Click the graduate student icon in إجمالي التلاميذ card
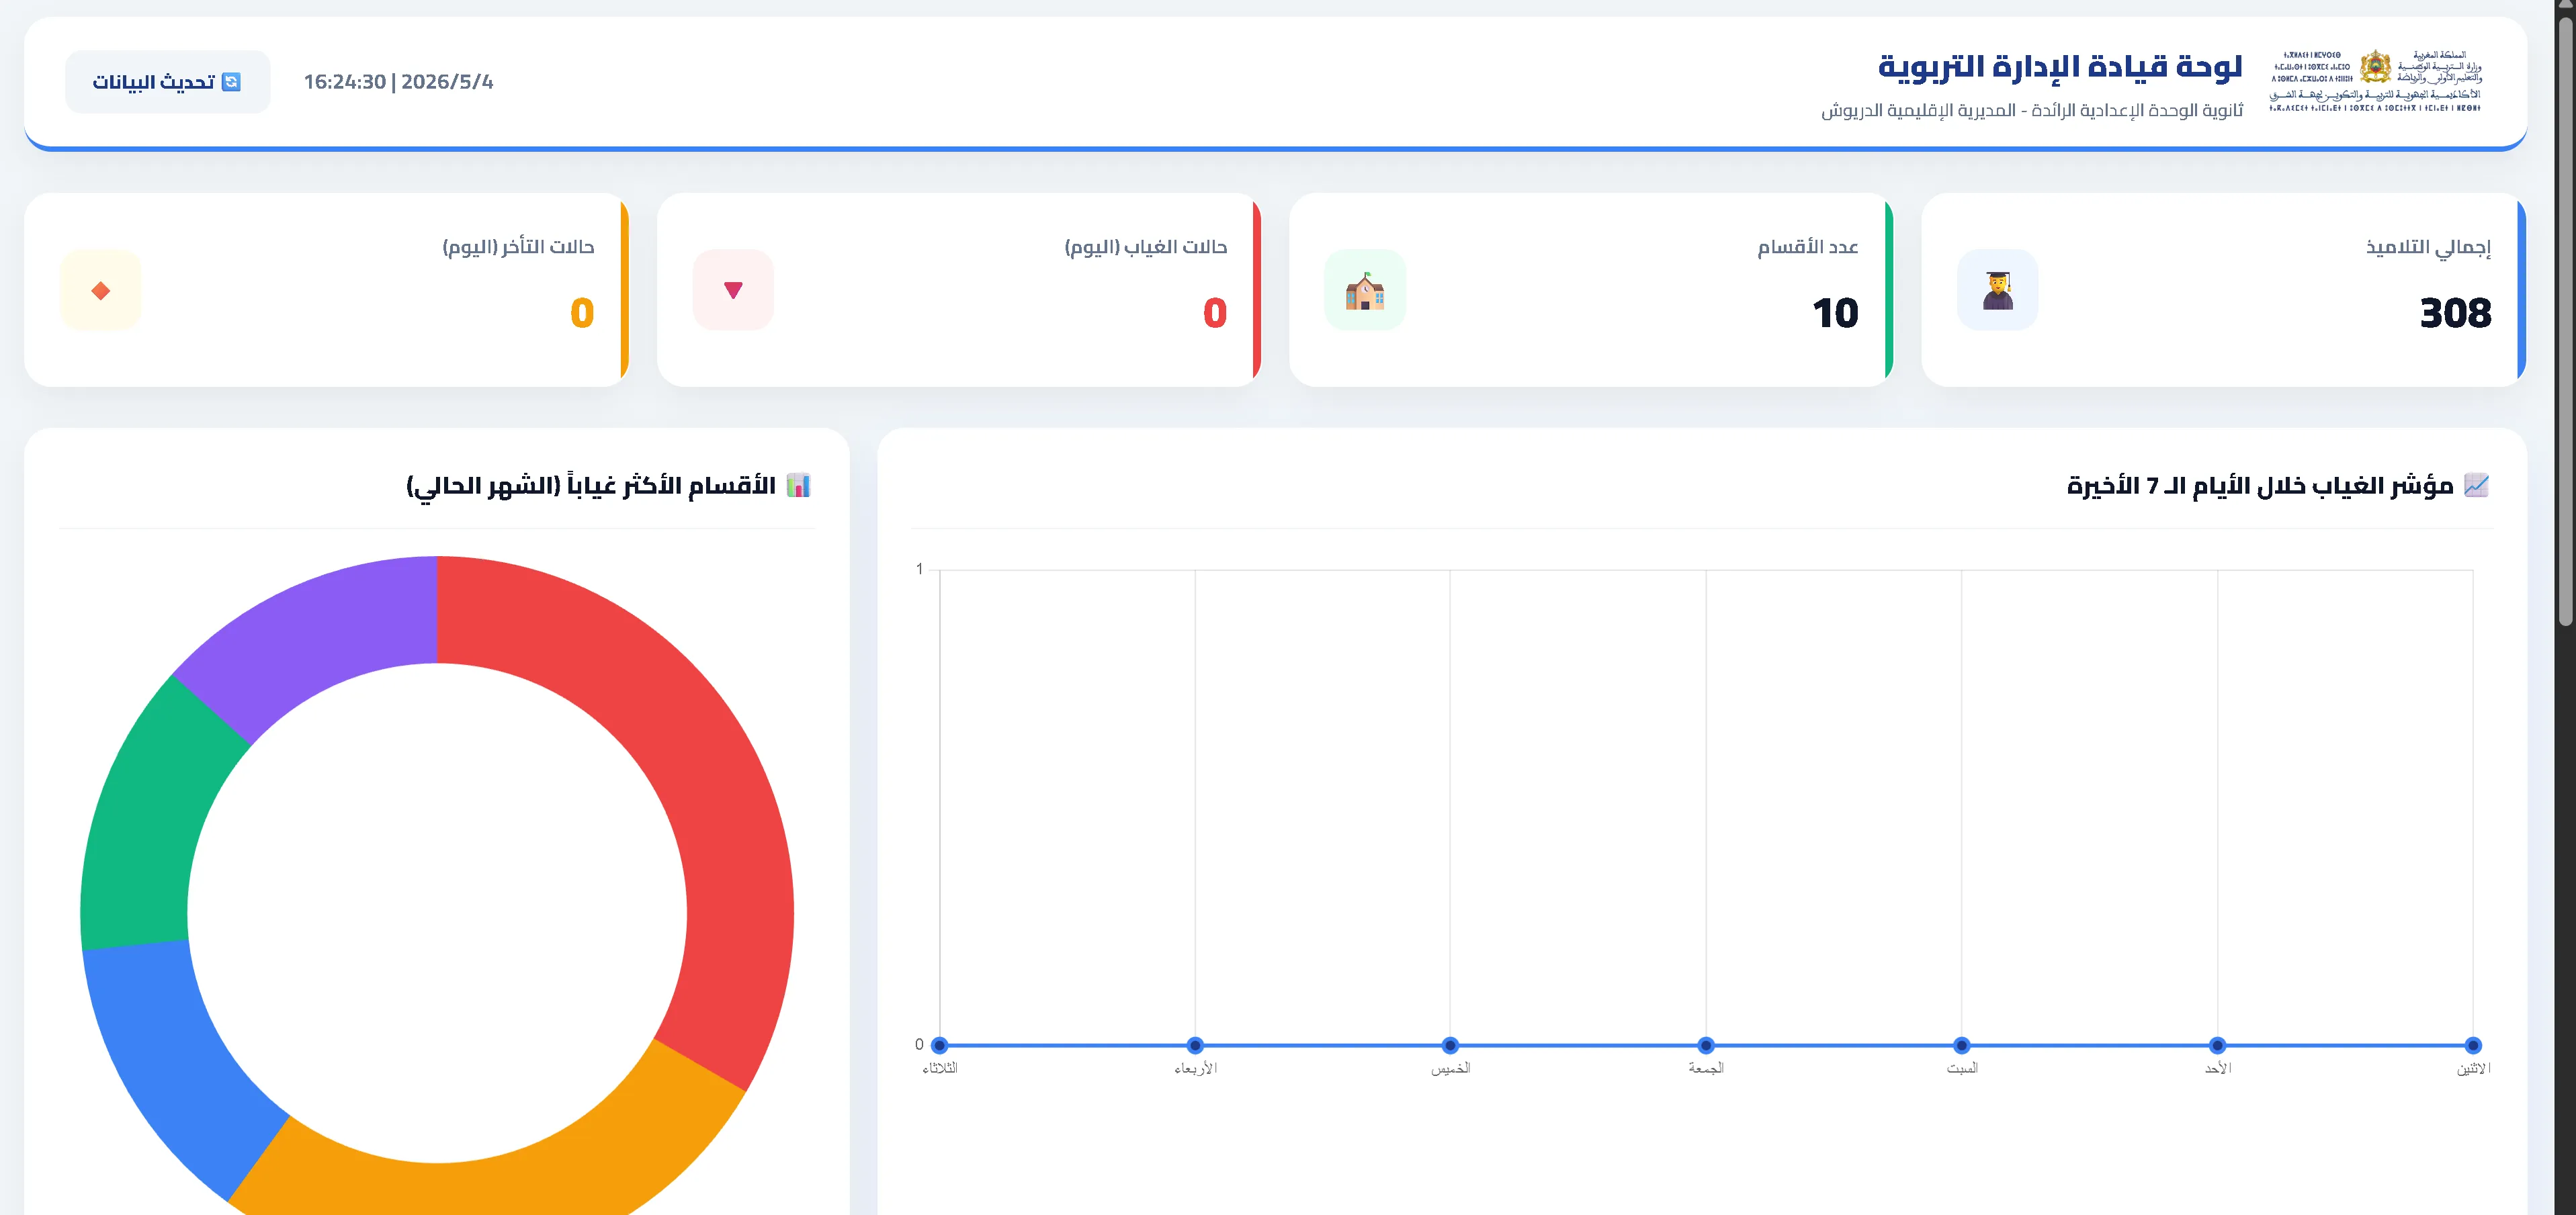The width and height of the screenshot is (2576, 1215). (x=1997, y=290)
